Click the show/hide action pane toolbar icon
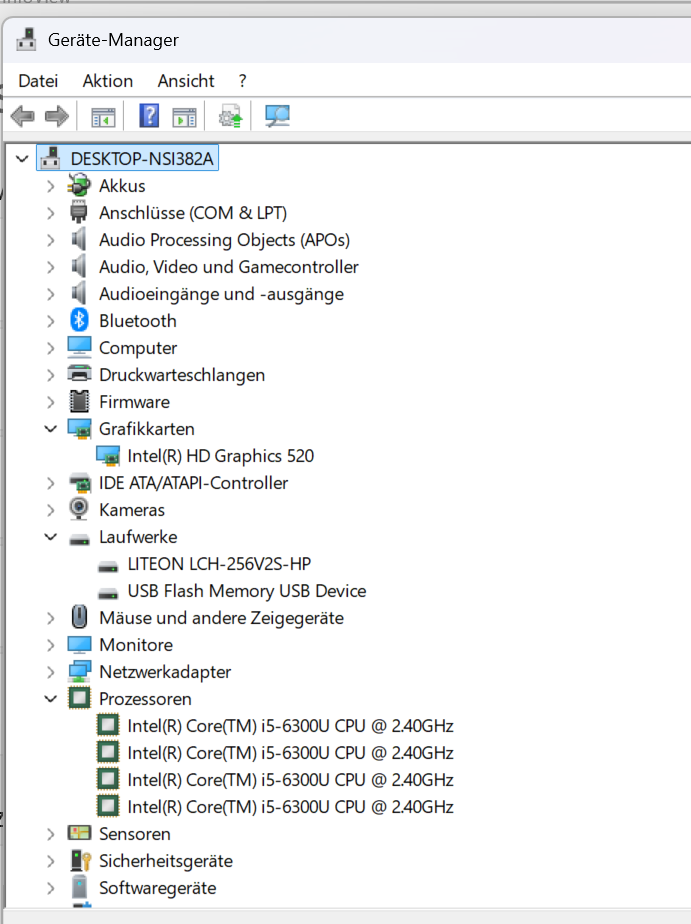 tap(184, 117)
